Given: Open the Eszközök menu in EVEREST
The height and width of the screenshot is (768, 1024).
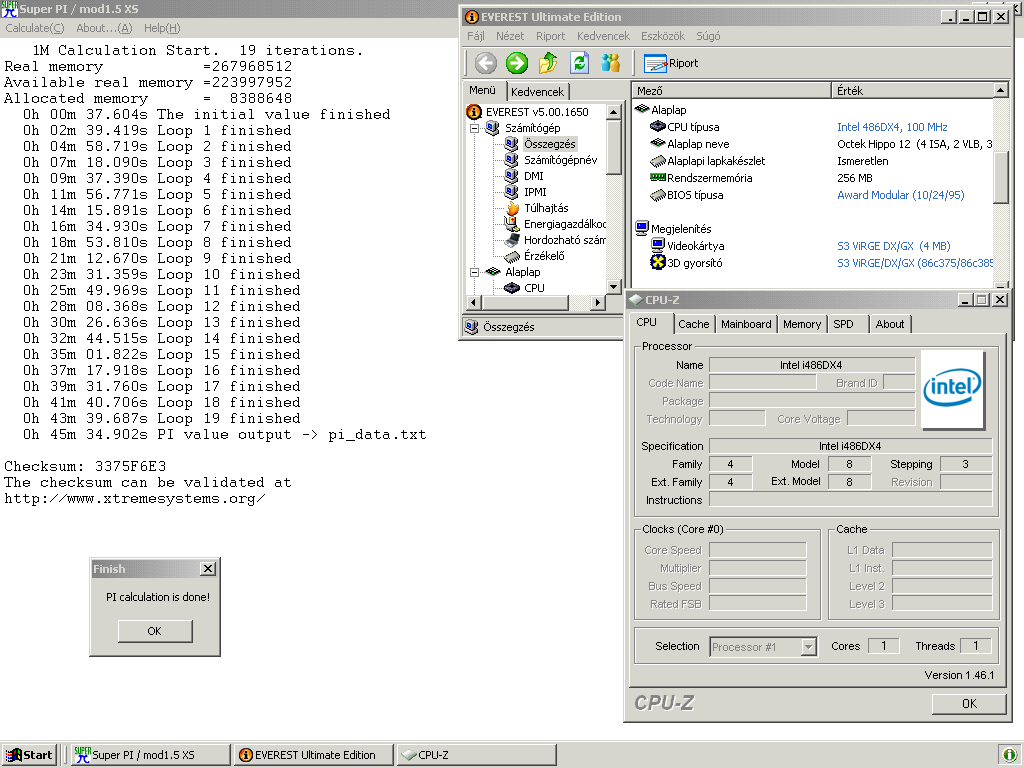Looking at the screenshot, I should (663, 36).
